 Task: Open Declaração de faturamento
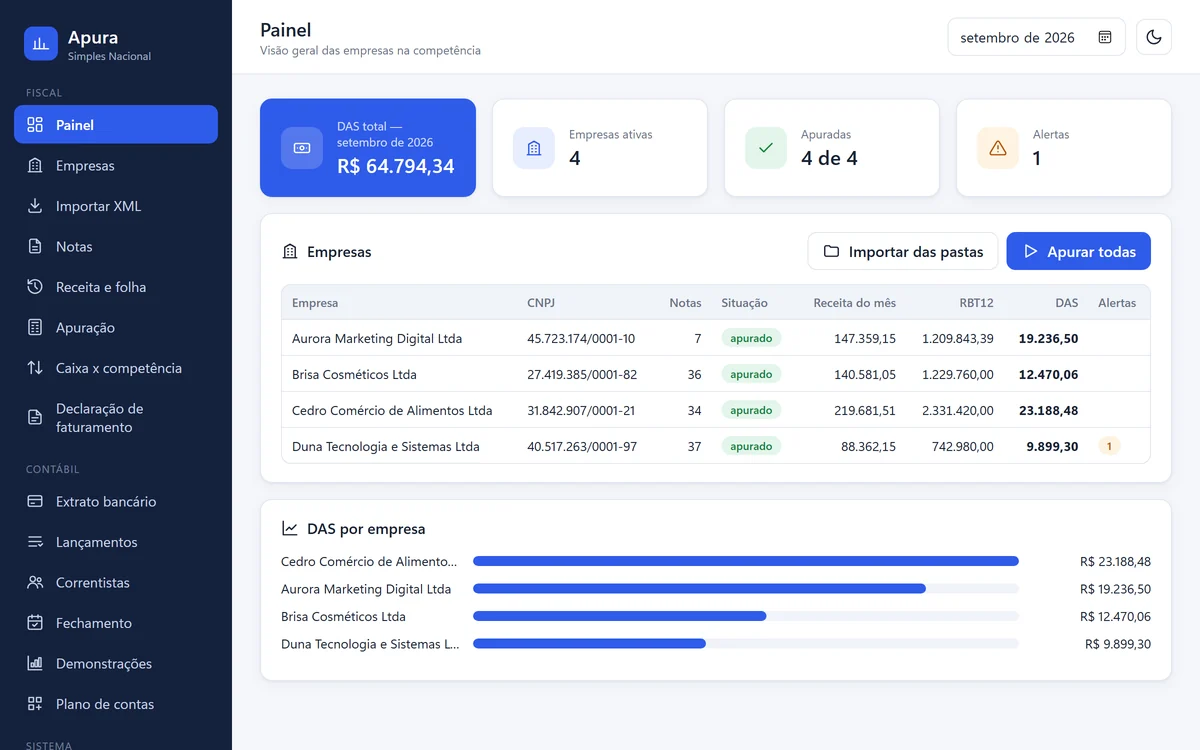tap(116, 418)
